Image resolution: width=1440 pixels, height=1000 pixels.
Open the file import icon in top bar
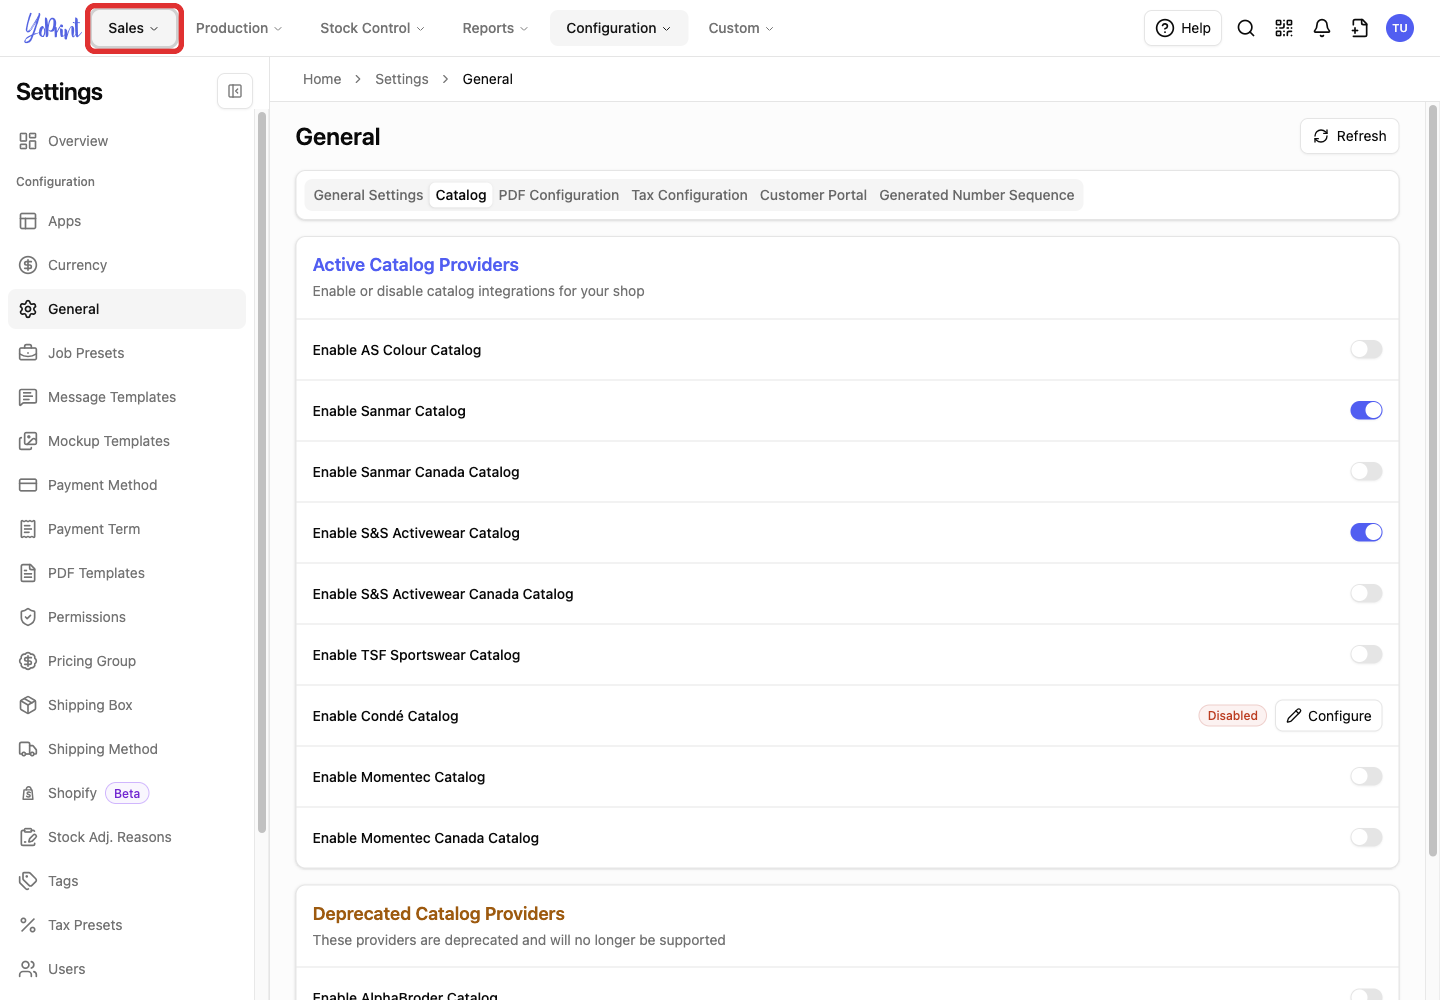point(1360,28)
